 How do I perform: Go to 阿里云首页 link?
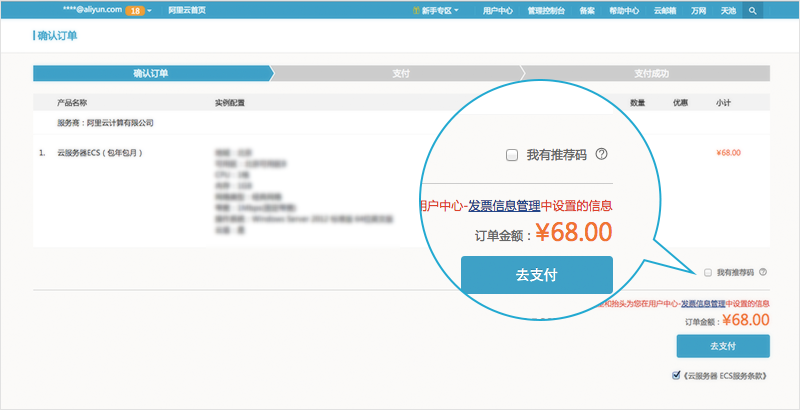187,11
